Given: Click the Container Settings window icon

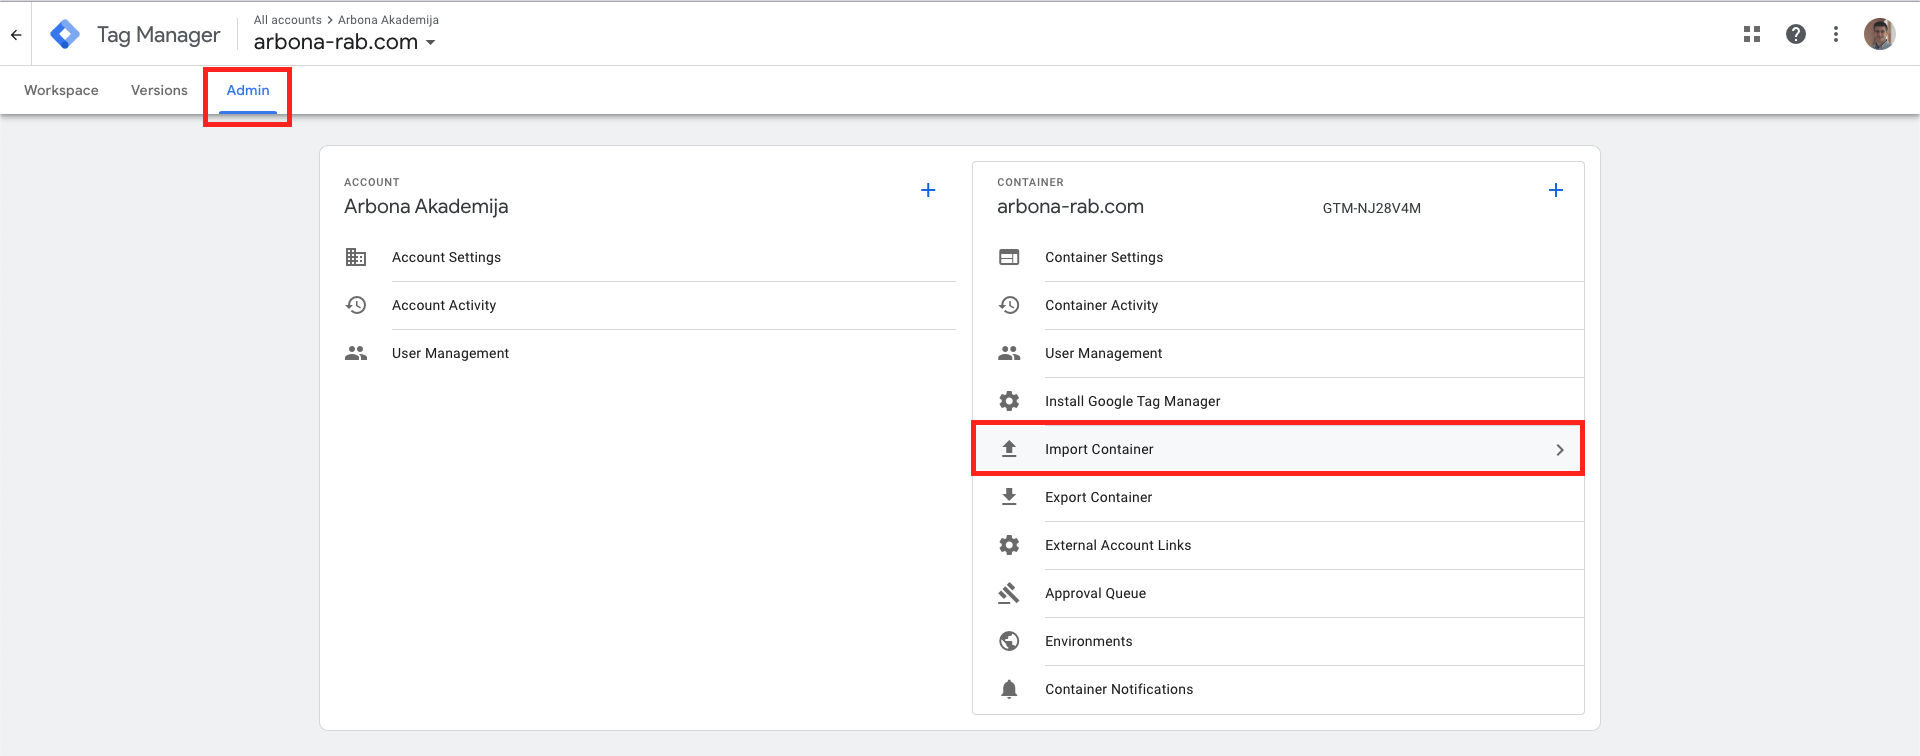Looking at the screenshot, I should 1009,257.
